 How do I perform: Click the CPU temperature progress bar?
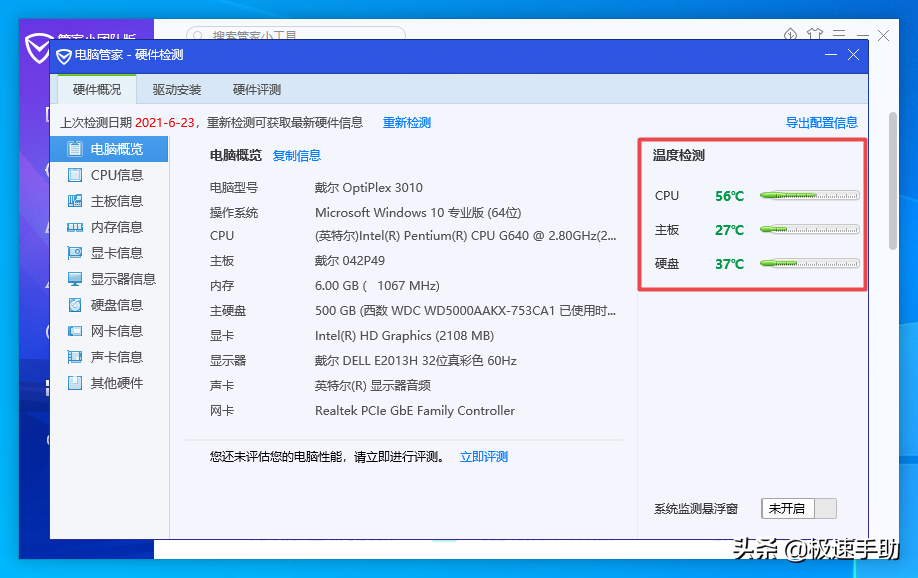point(809,196)
